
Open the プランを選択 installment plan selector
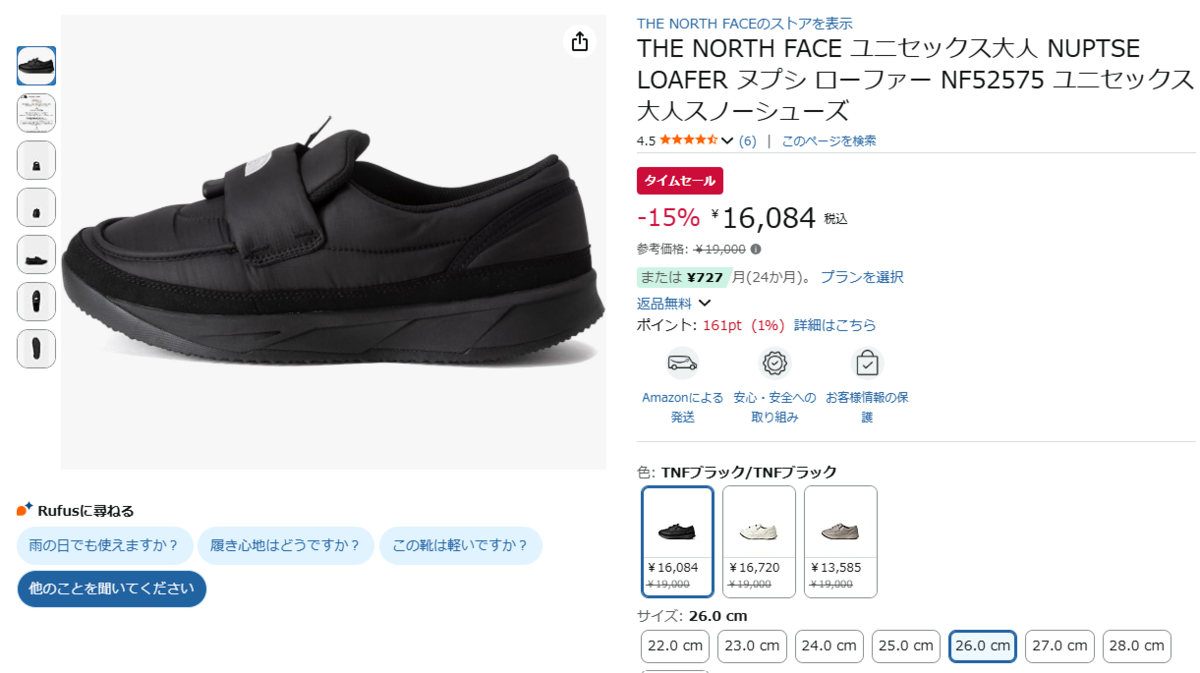click(861, 277)
